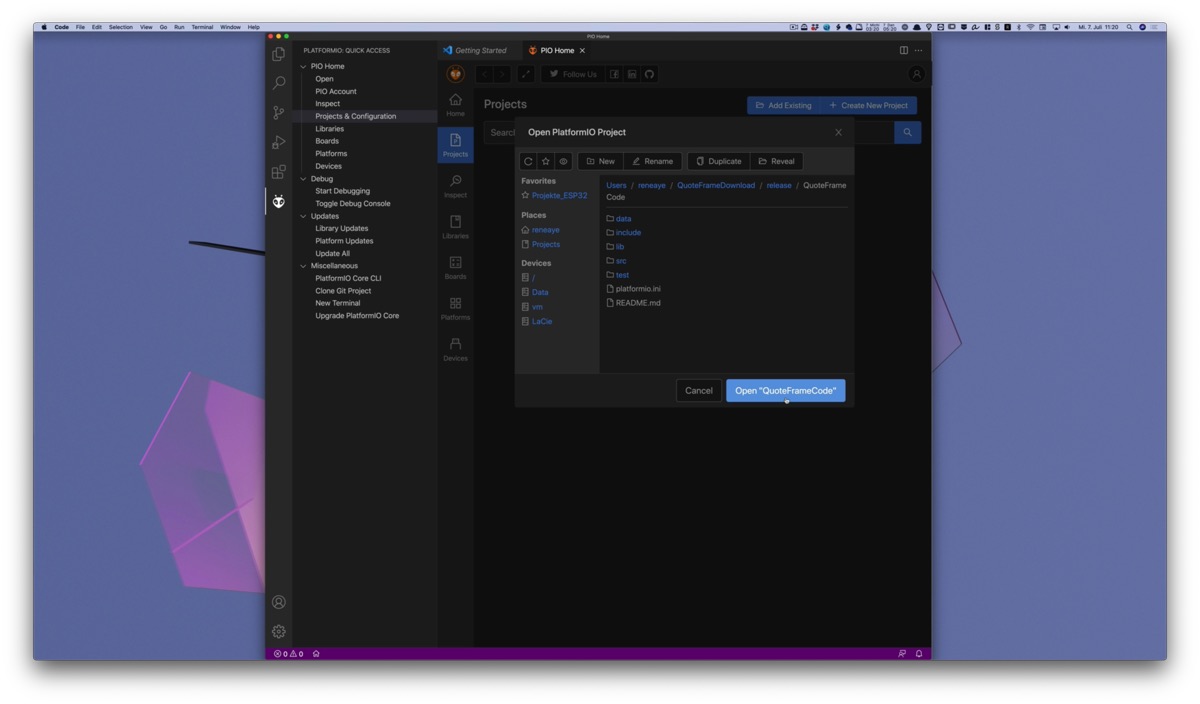This screenshot has width=1200, height=704.
Task: Toggle hidden files with the eye icon
Action: click(x=564, y=161)
